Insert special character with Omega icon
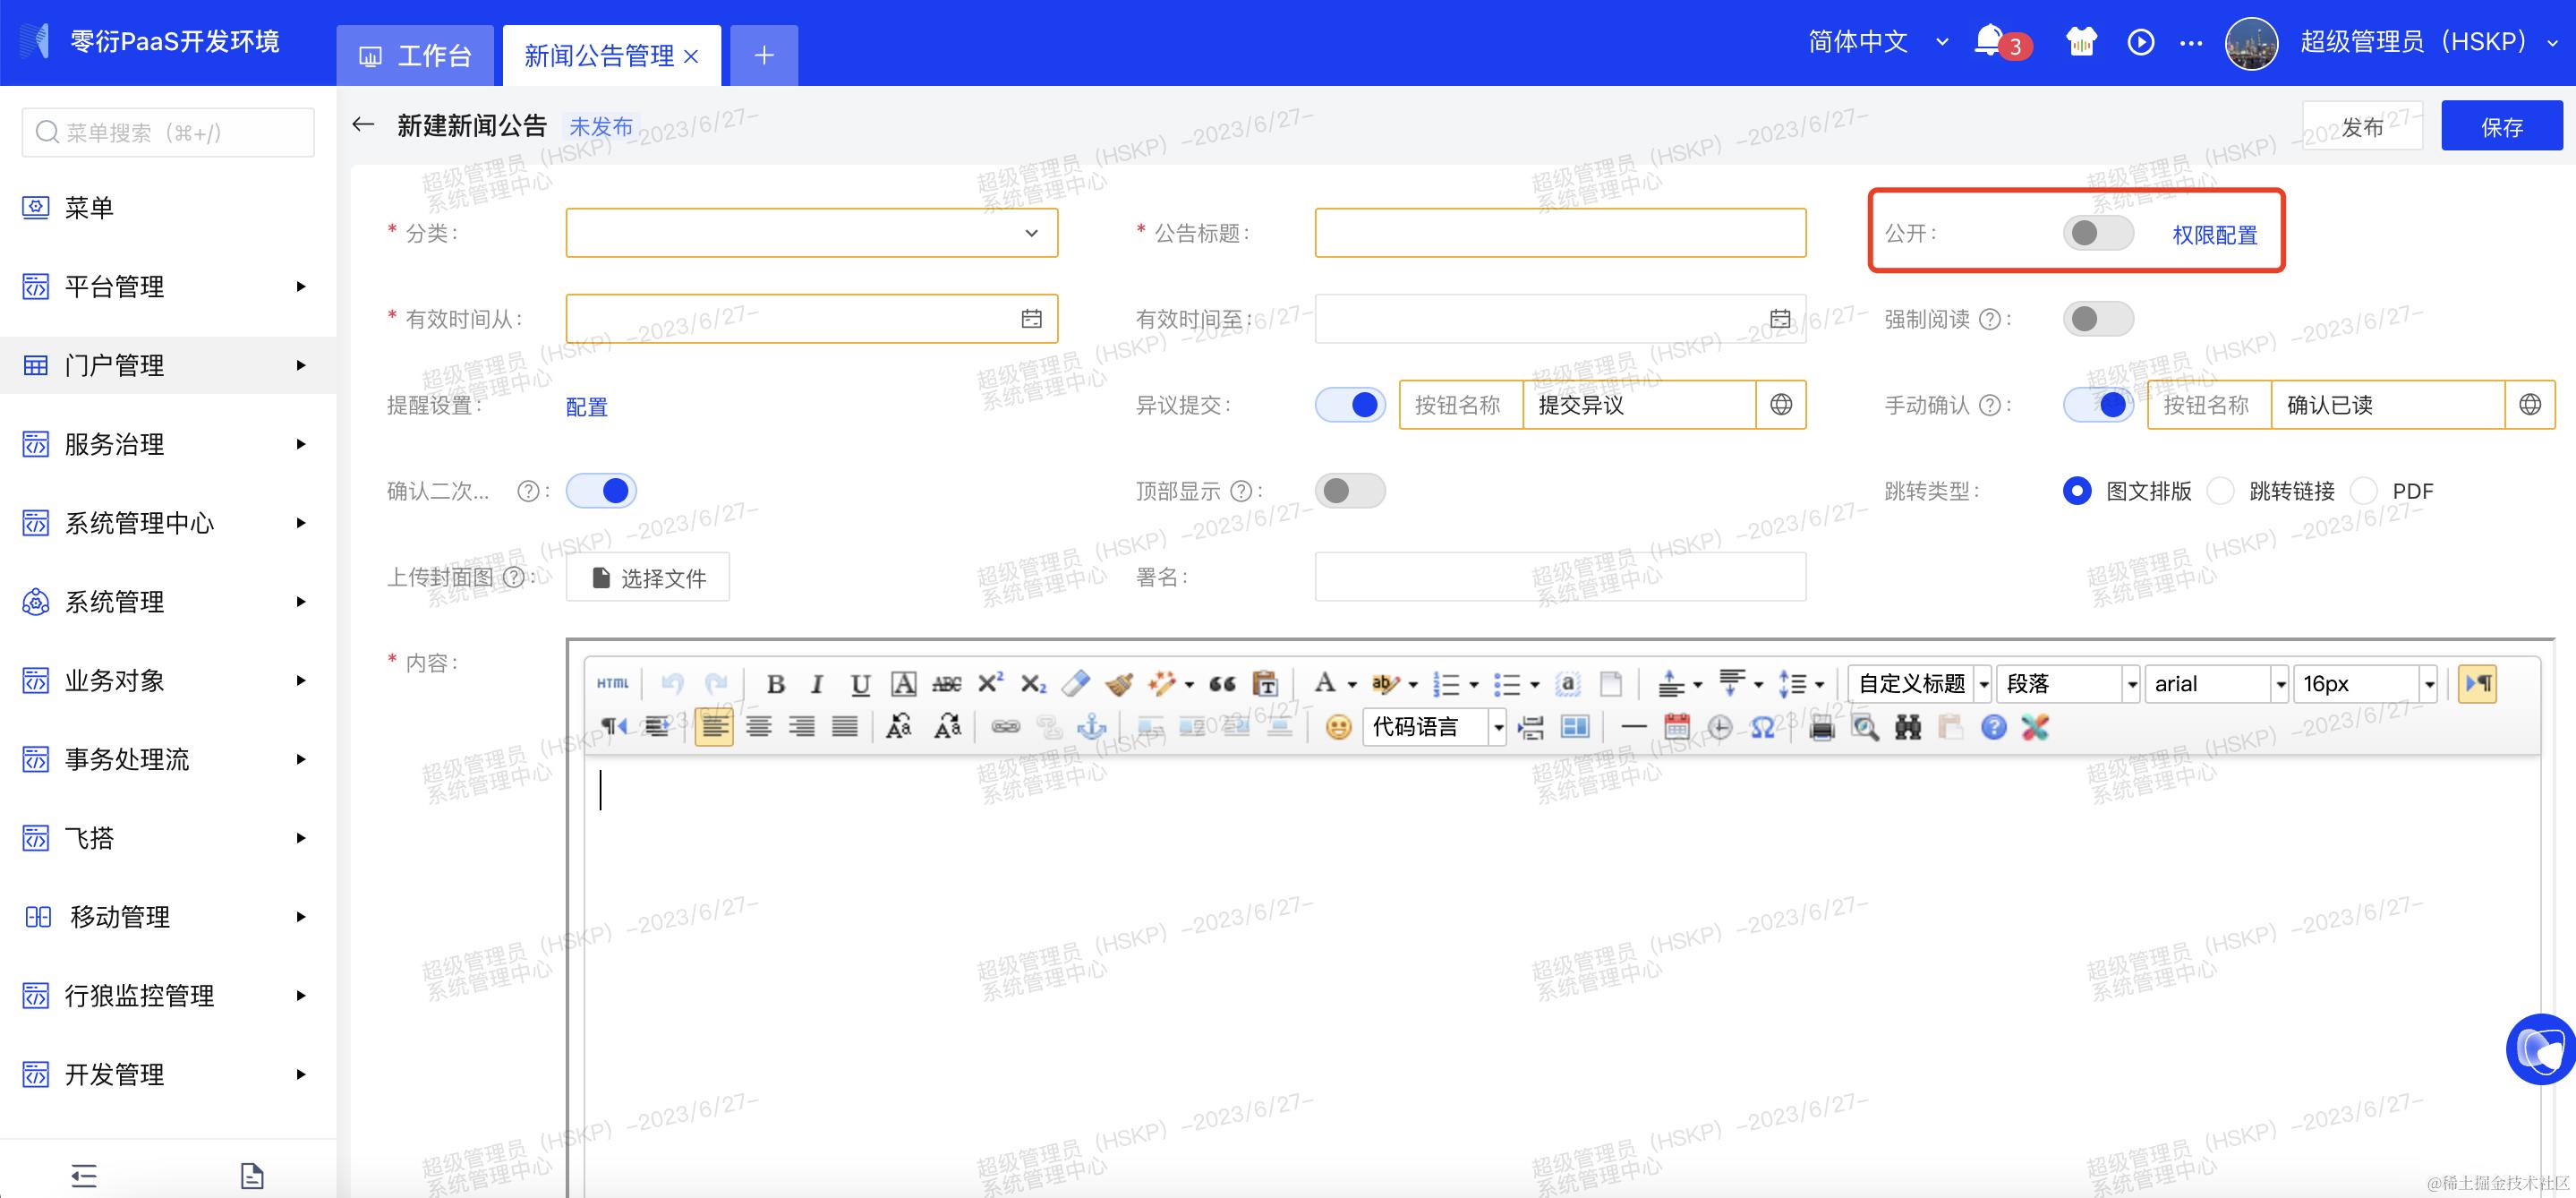The width and height of the screenshot is (2576, 1198). click(x=1763, y=727)
